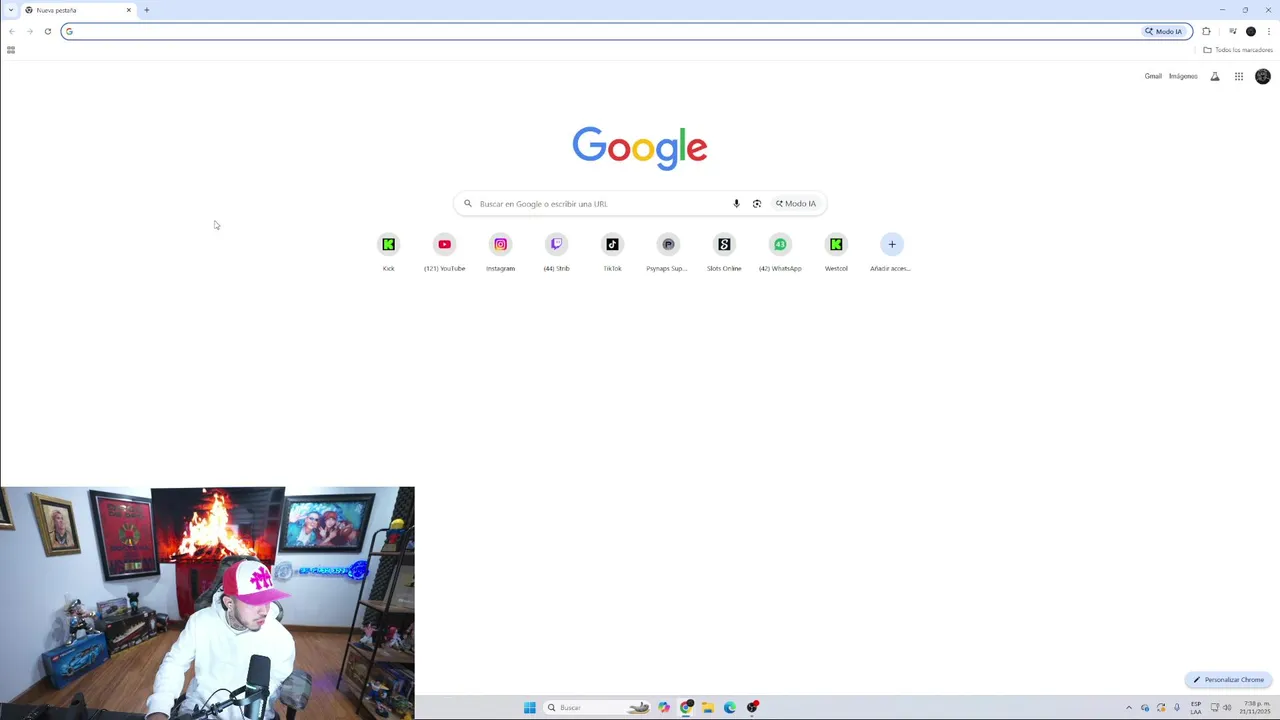Open Chrome profile avatar in toolbar

1251,31
